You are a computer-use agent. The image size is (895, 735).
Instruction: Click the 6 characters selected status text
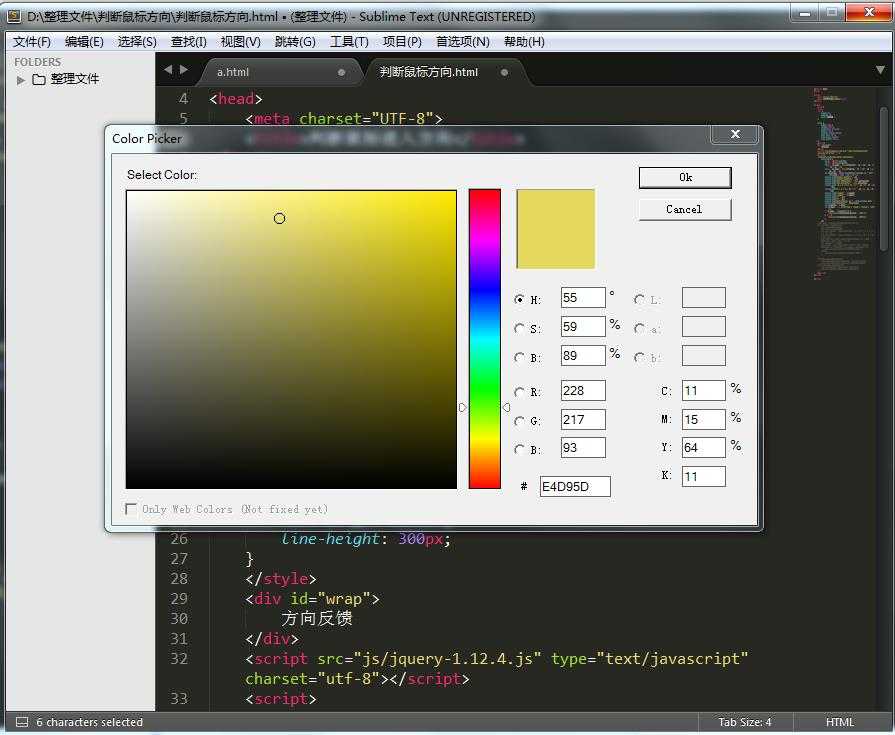pyautogui.click(x=90, y=722)
